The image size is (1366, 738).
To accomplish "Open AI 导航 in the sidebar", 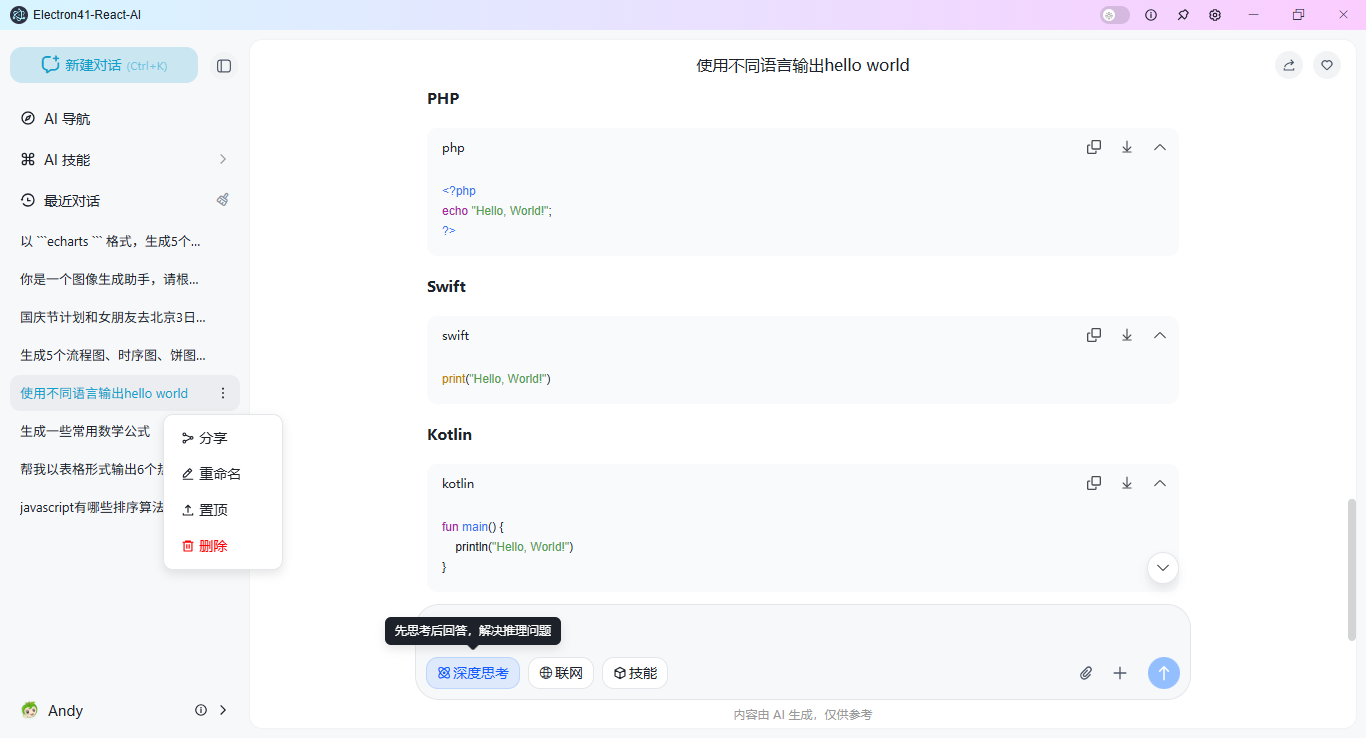I will [x=125, y=119].
